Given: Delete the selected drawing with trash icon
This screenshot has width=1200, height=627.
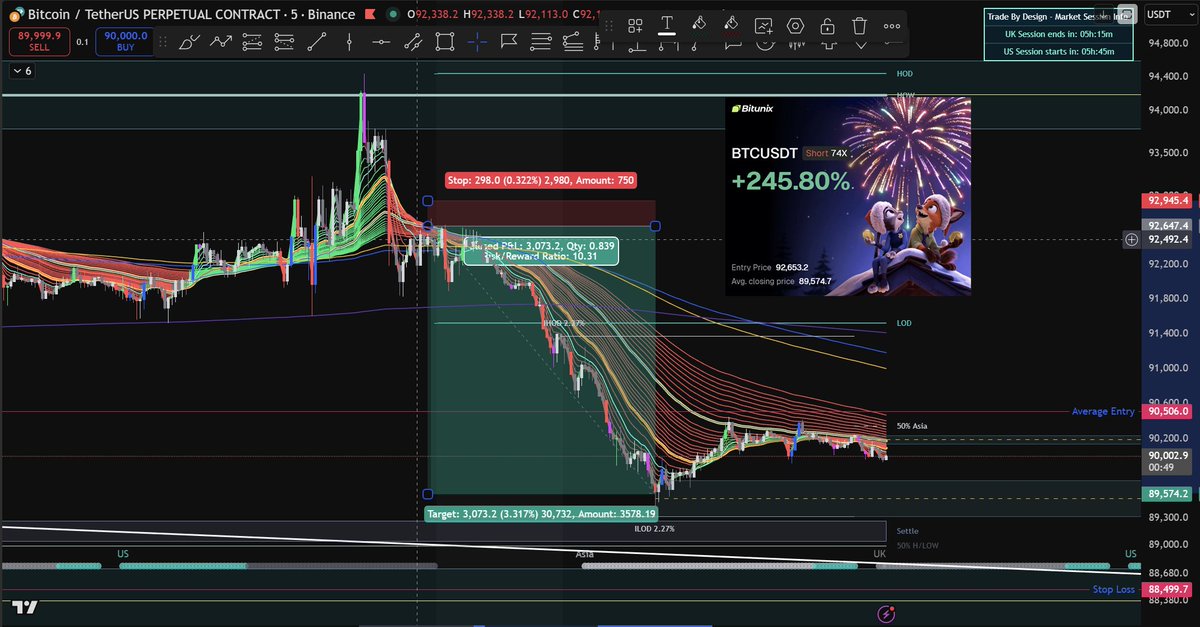Looking at the screenshot, I should click(x=859, y=25).
